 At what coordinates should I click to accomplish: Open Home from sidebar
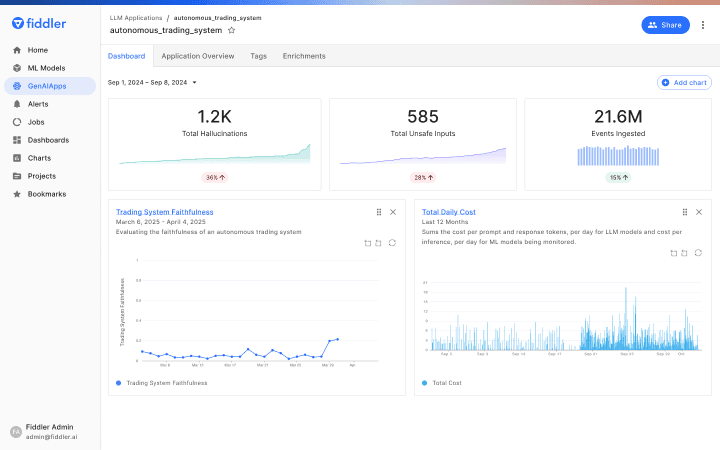pyautogui.click(x=50, y=50)
